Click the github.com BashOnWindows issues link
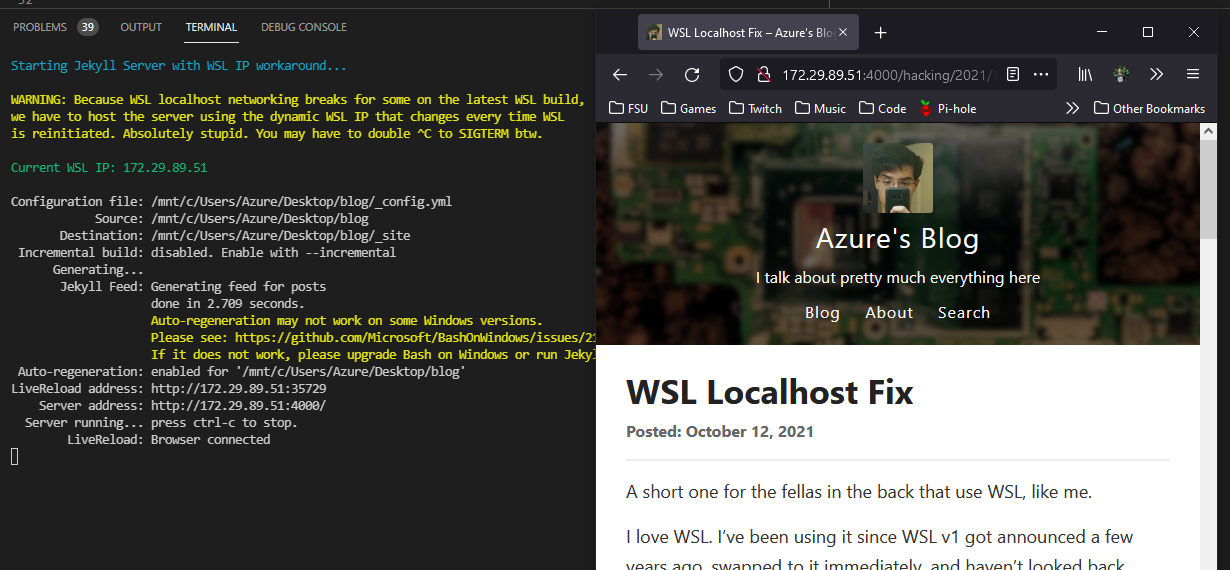 [x=415, y=338]
